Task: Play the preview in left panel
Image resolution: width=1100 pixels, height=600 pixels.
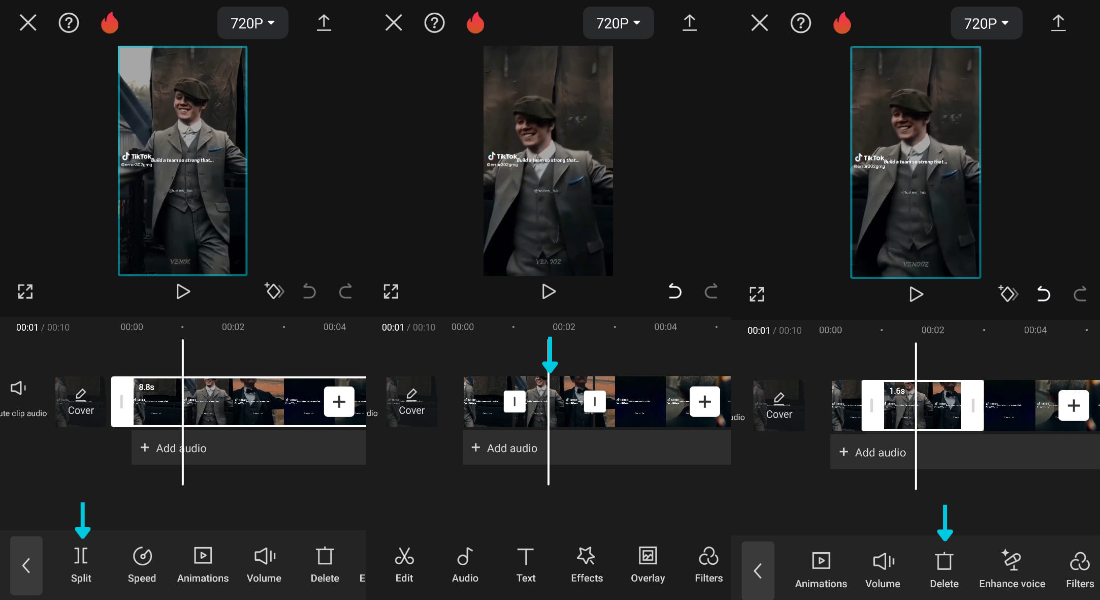Action: [182, 291]
